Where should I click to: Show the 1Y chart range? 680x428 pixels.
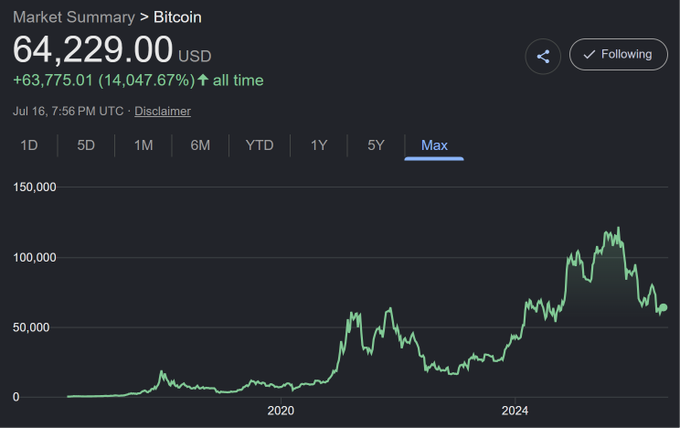(319, 145)
